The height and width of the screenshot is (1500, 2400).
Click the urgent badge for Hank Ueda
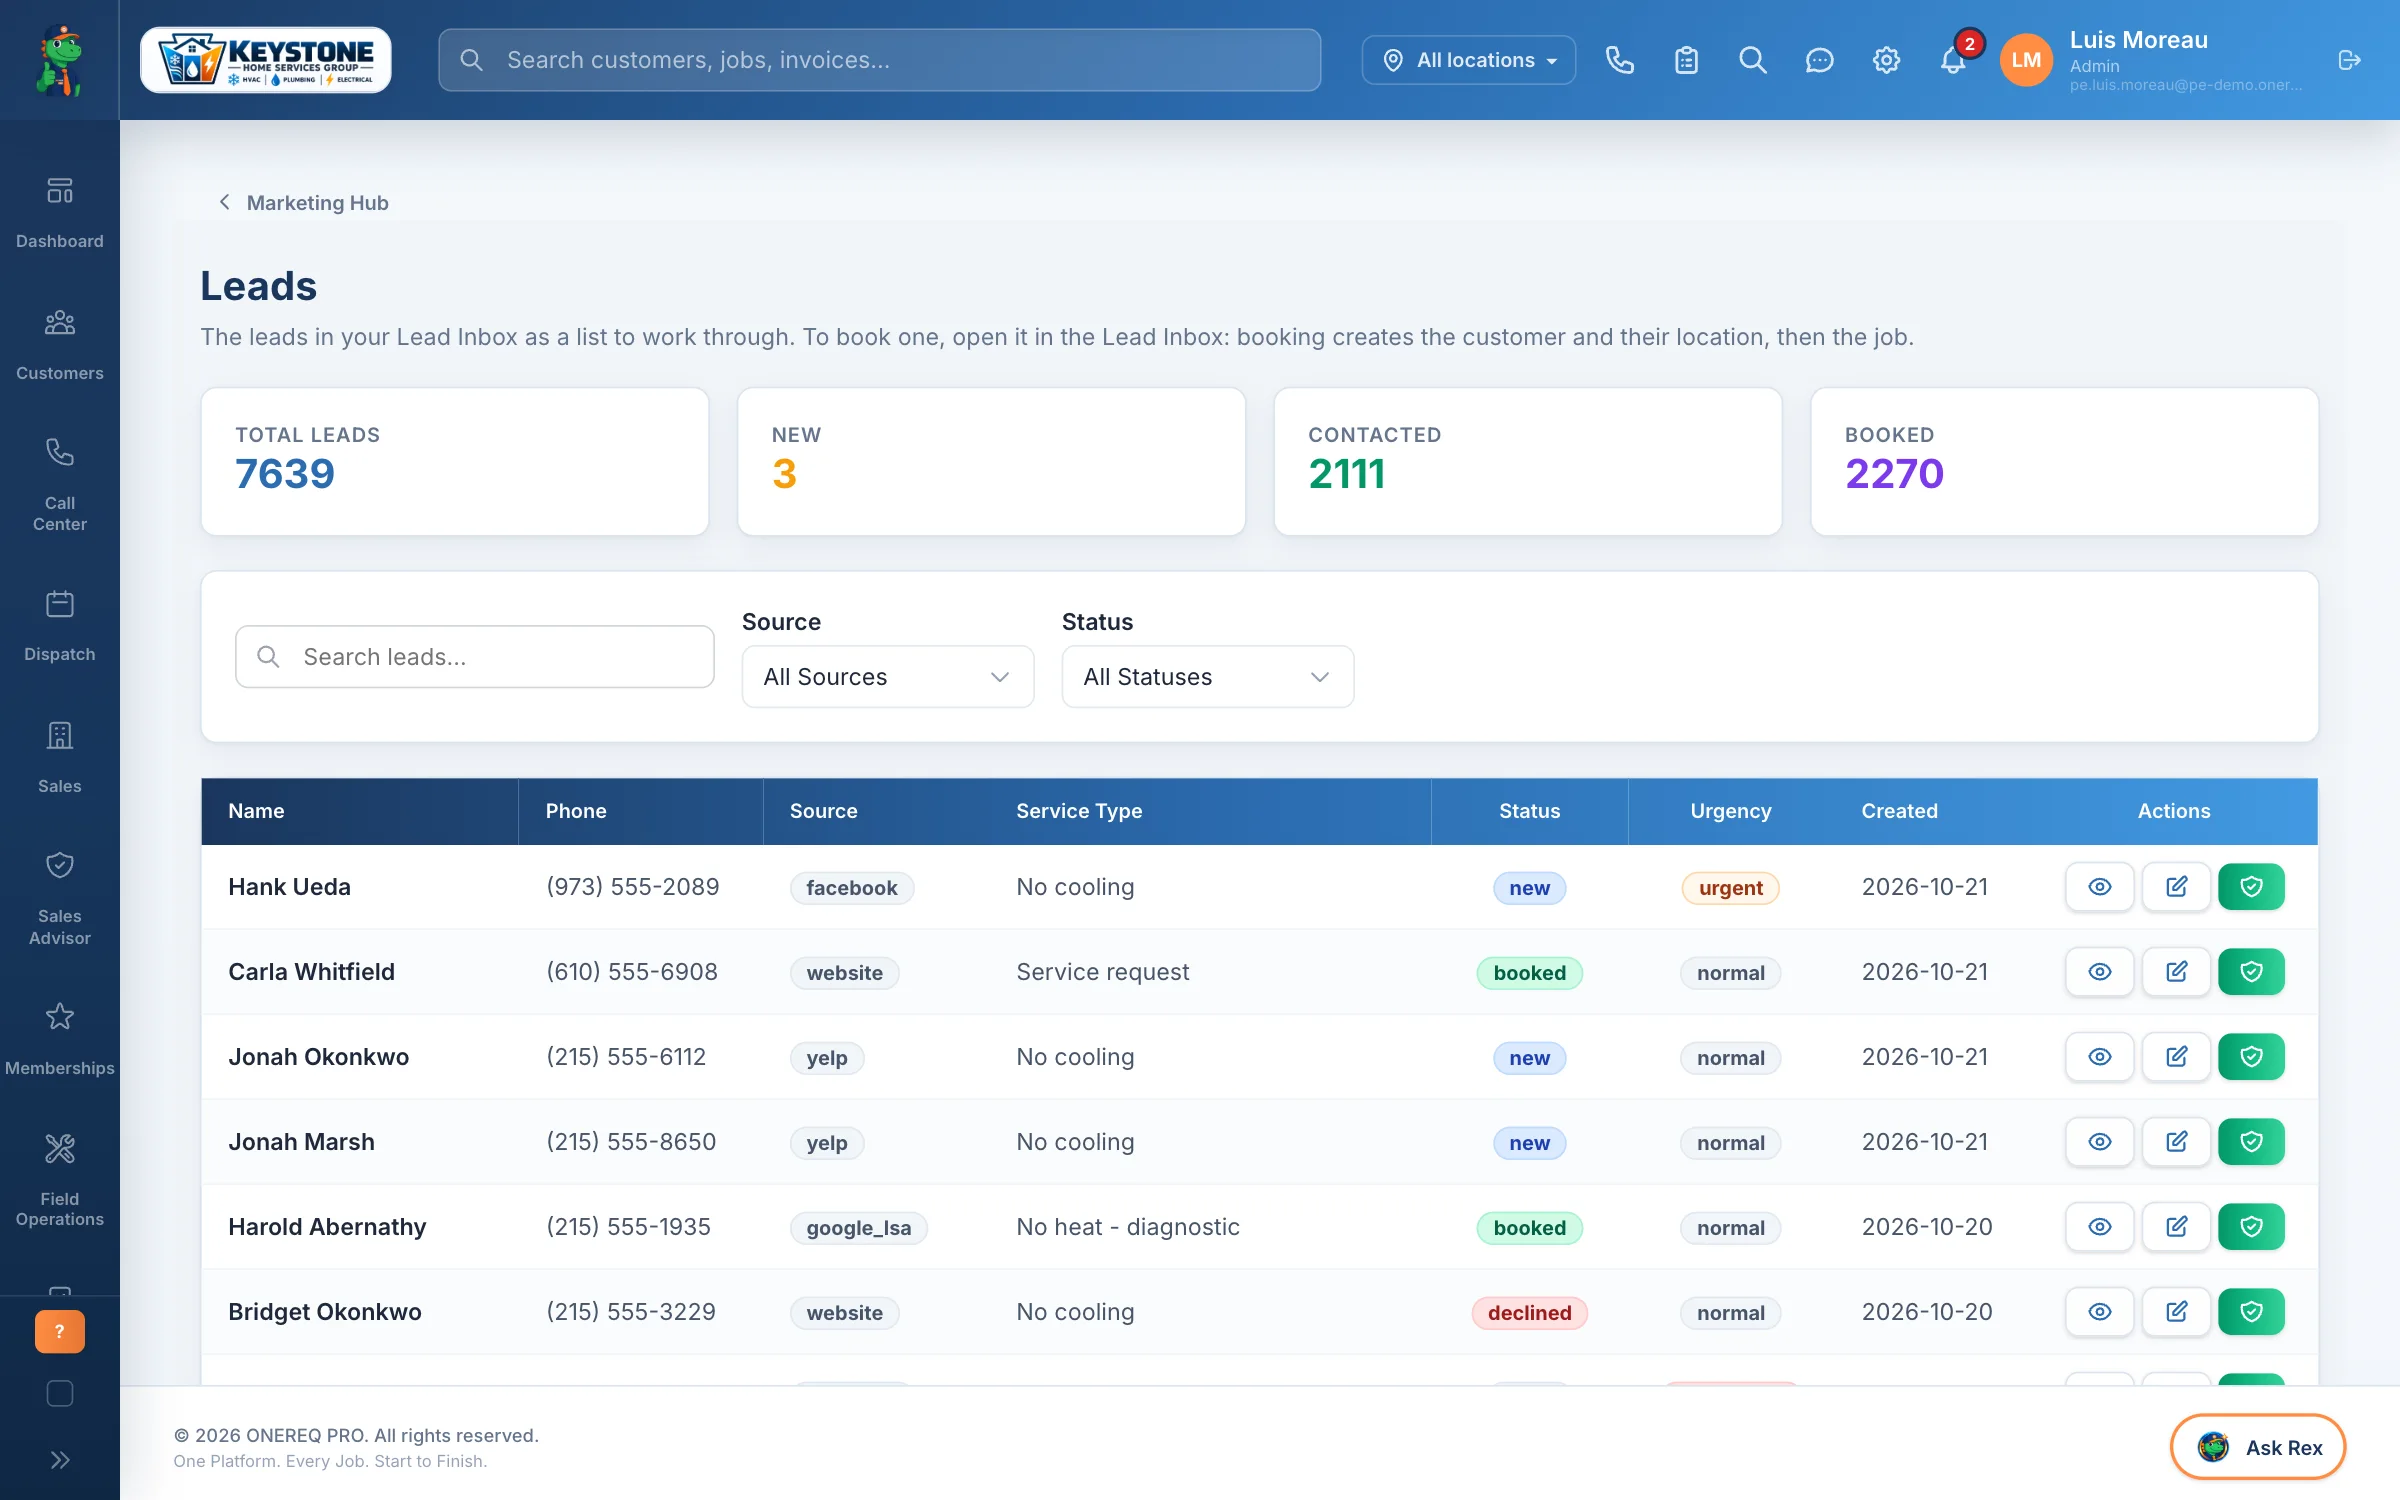(1730, 888)
